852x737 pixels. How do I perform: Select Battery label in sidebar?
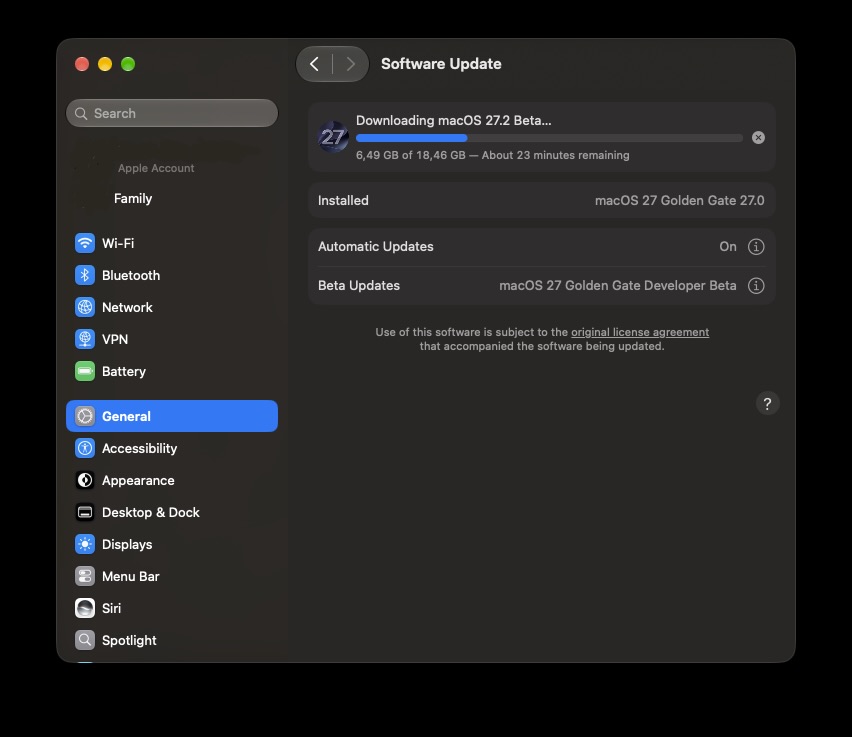pyautogui.click(x=124, y=371)
